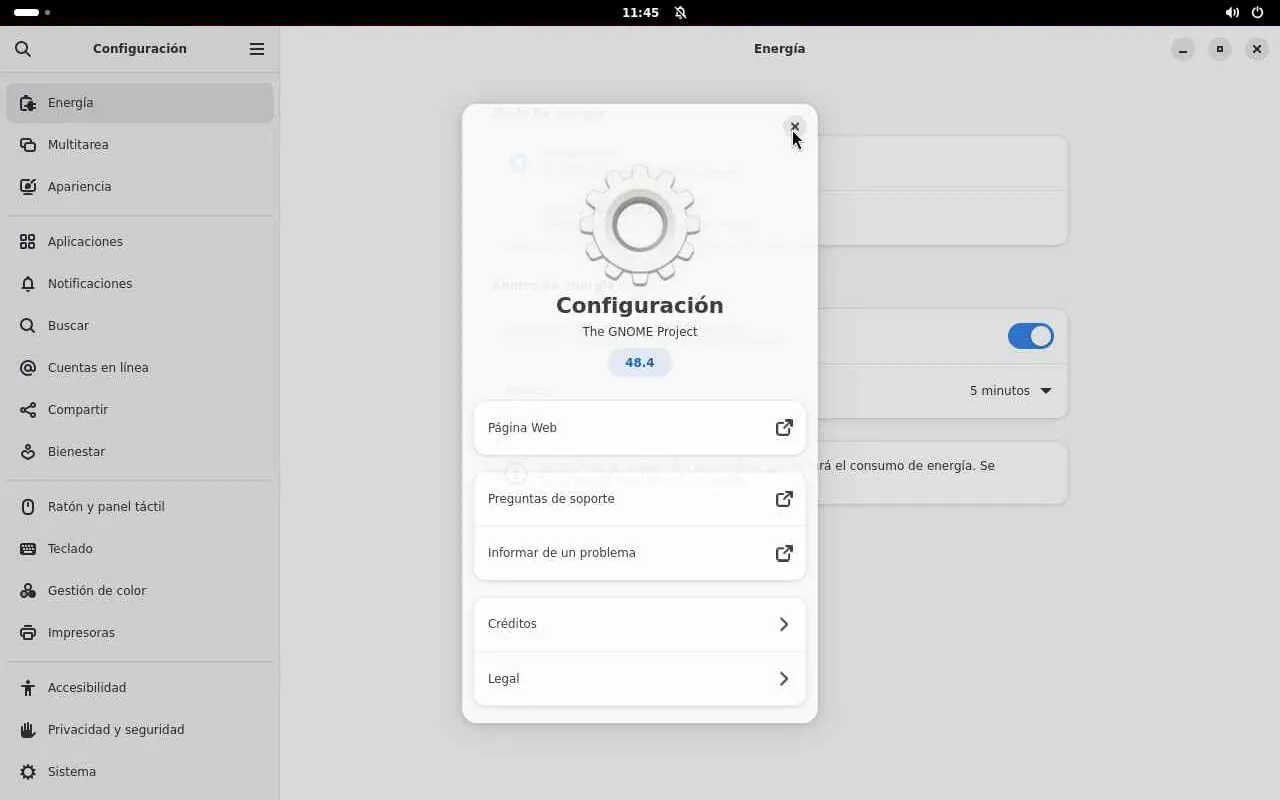Click the Gestión de color icon
The height and width of the screenshot is (800, 1280).
(28, 591)
